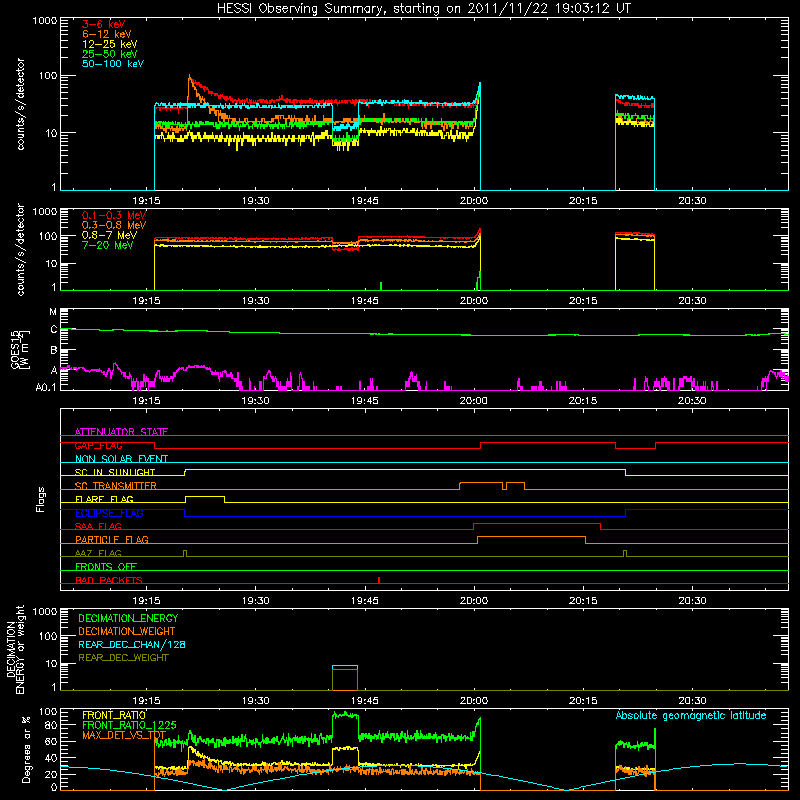This screenshot has height=800, width=800.
Task: Click the green FRONT_RATIO_1225 plateau near 19:42
Action: 345,715
